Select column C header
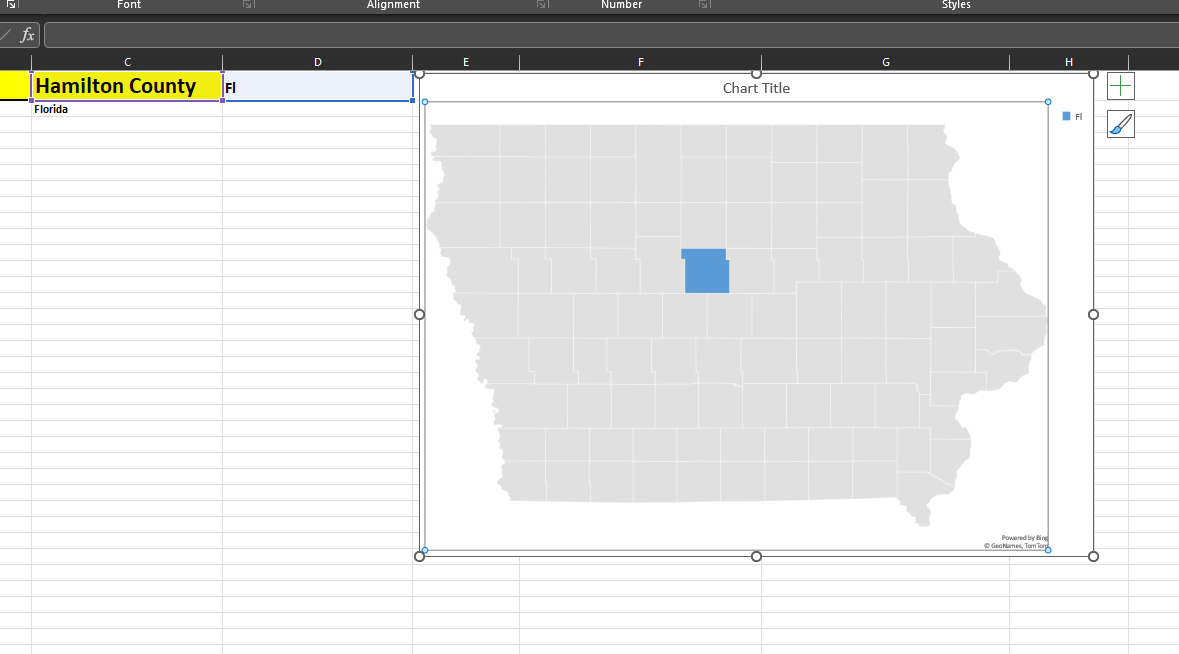This screenshot has height=654, width=1179. [127, 62]
